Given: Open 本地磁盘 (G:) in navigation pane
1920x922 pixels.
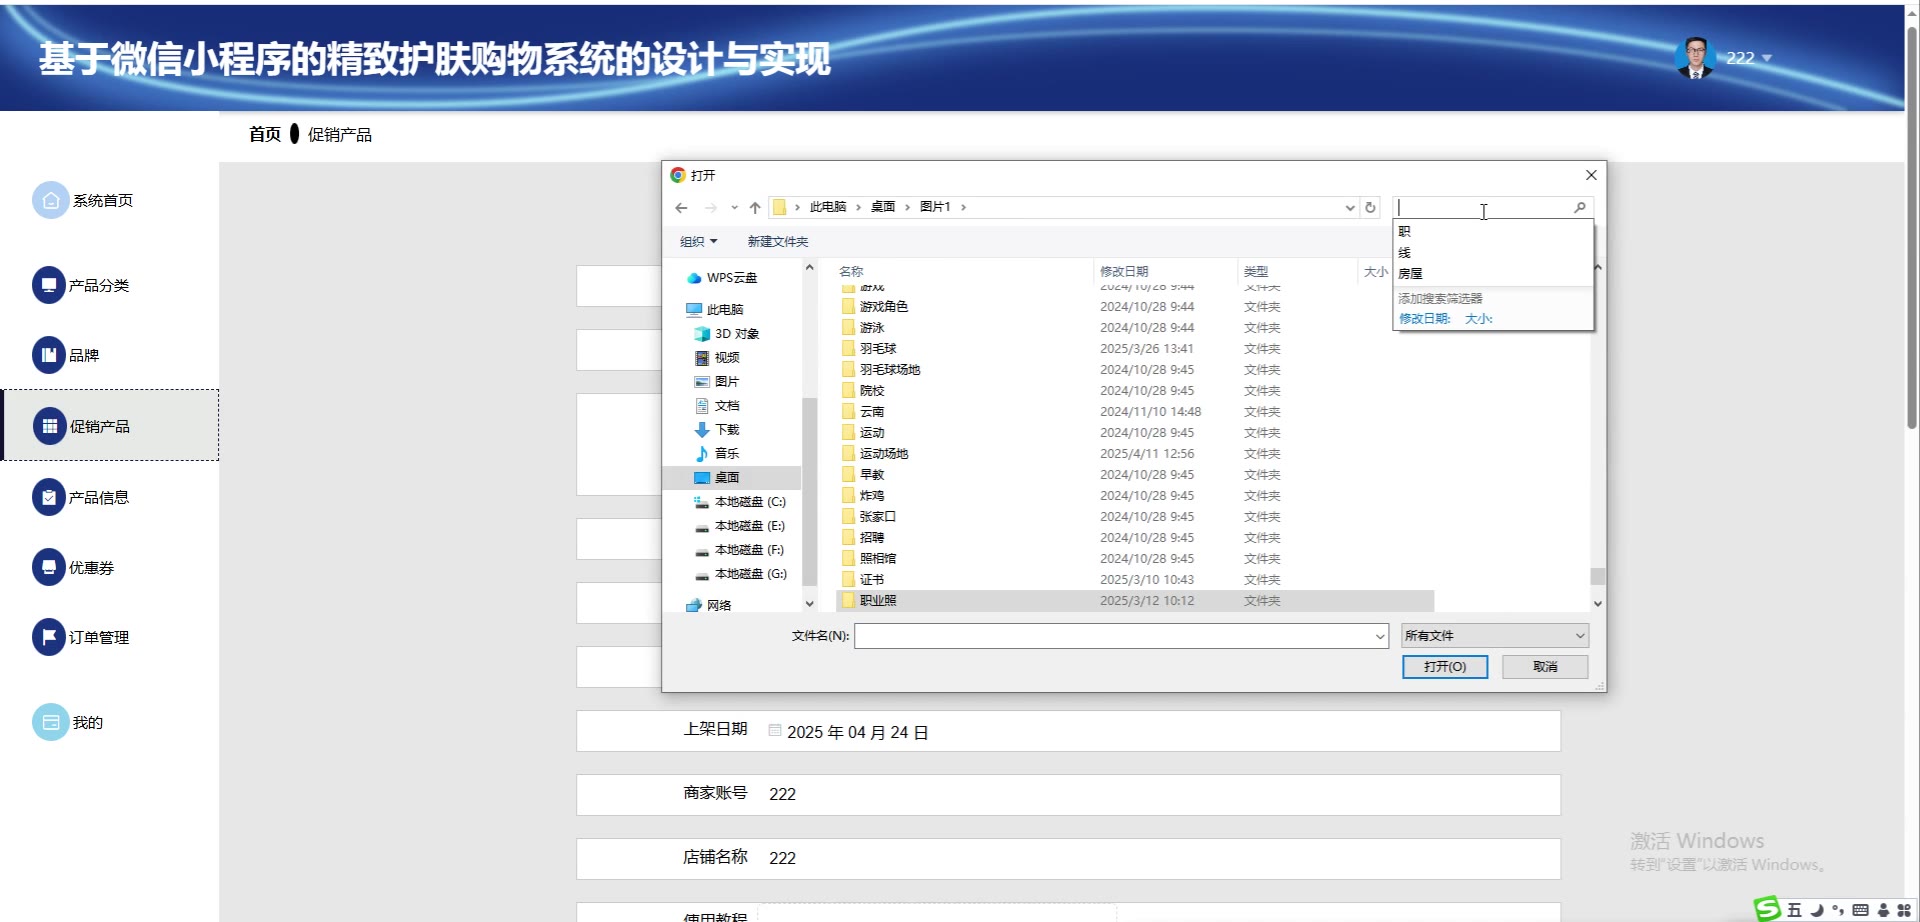Looking at the screenshot, I should pyautogui.click(x=740, y=574).
